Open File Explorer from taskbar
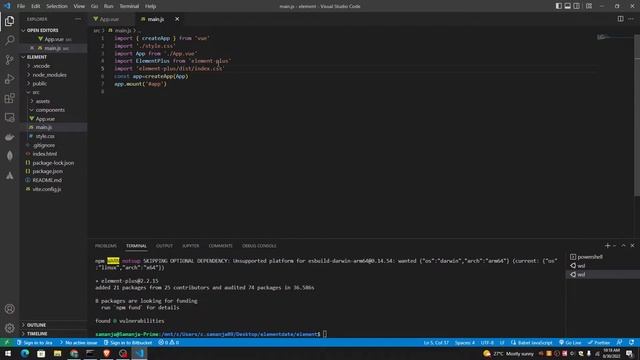Image resolution: width=640 pixels, height=360 pixels. 57,353
